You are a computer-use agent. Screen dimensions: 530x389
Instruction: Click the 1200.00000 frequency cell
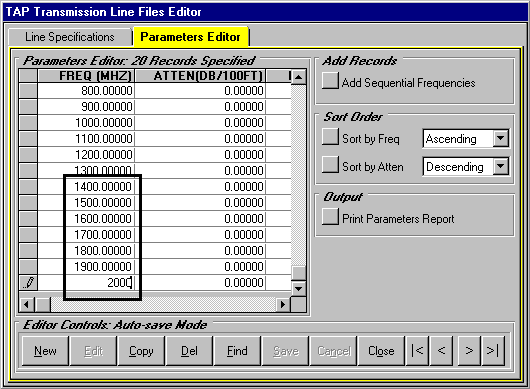pos(86,154)
